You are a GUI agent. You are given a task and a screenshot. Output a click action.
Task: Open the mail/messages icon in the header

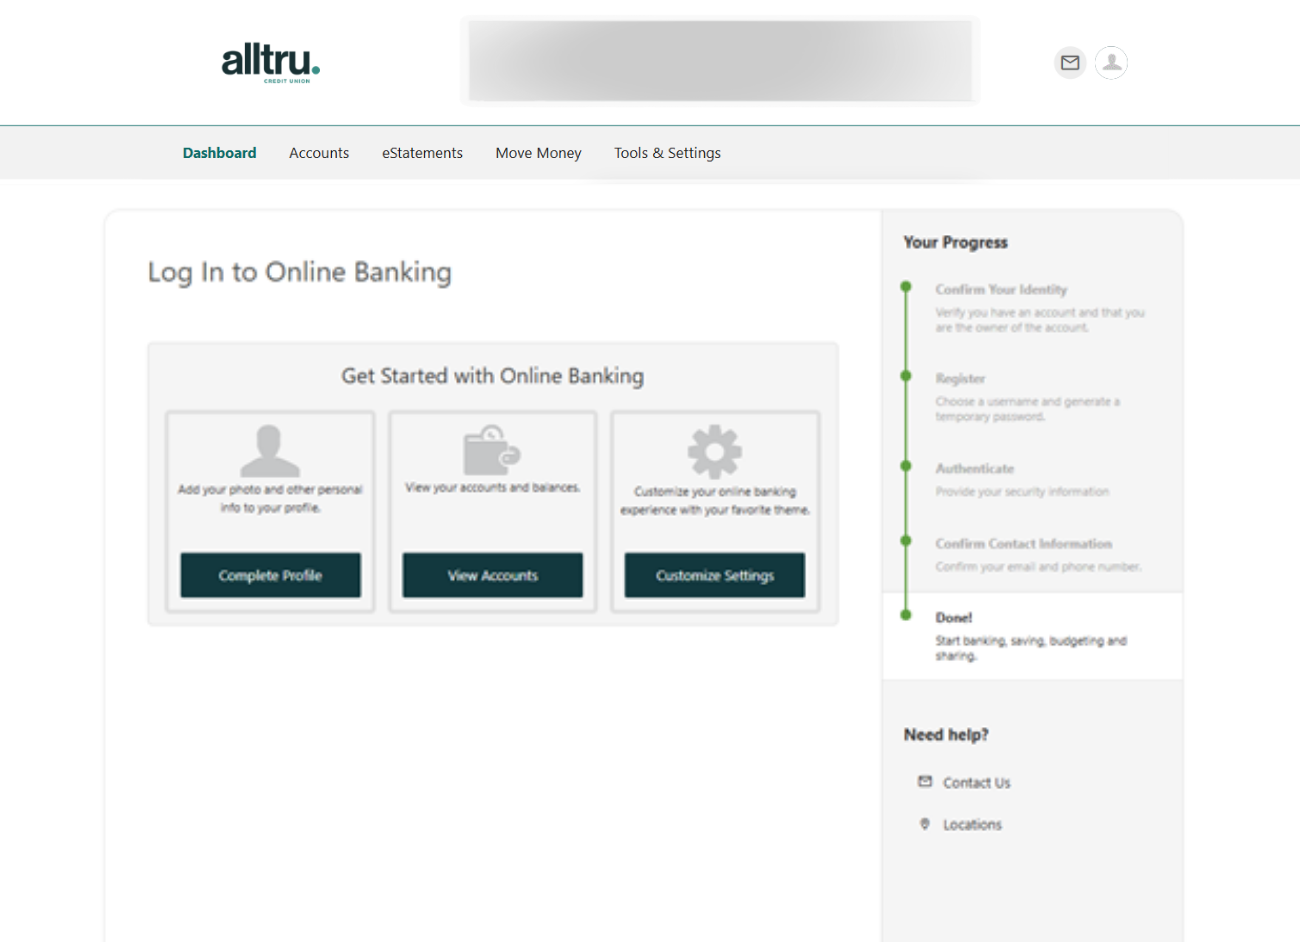click(1069, 62)
